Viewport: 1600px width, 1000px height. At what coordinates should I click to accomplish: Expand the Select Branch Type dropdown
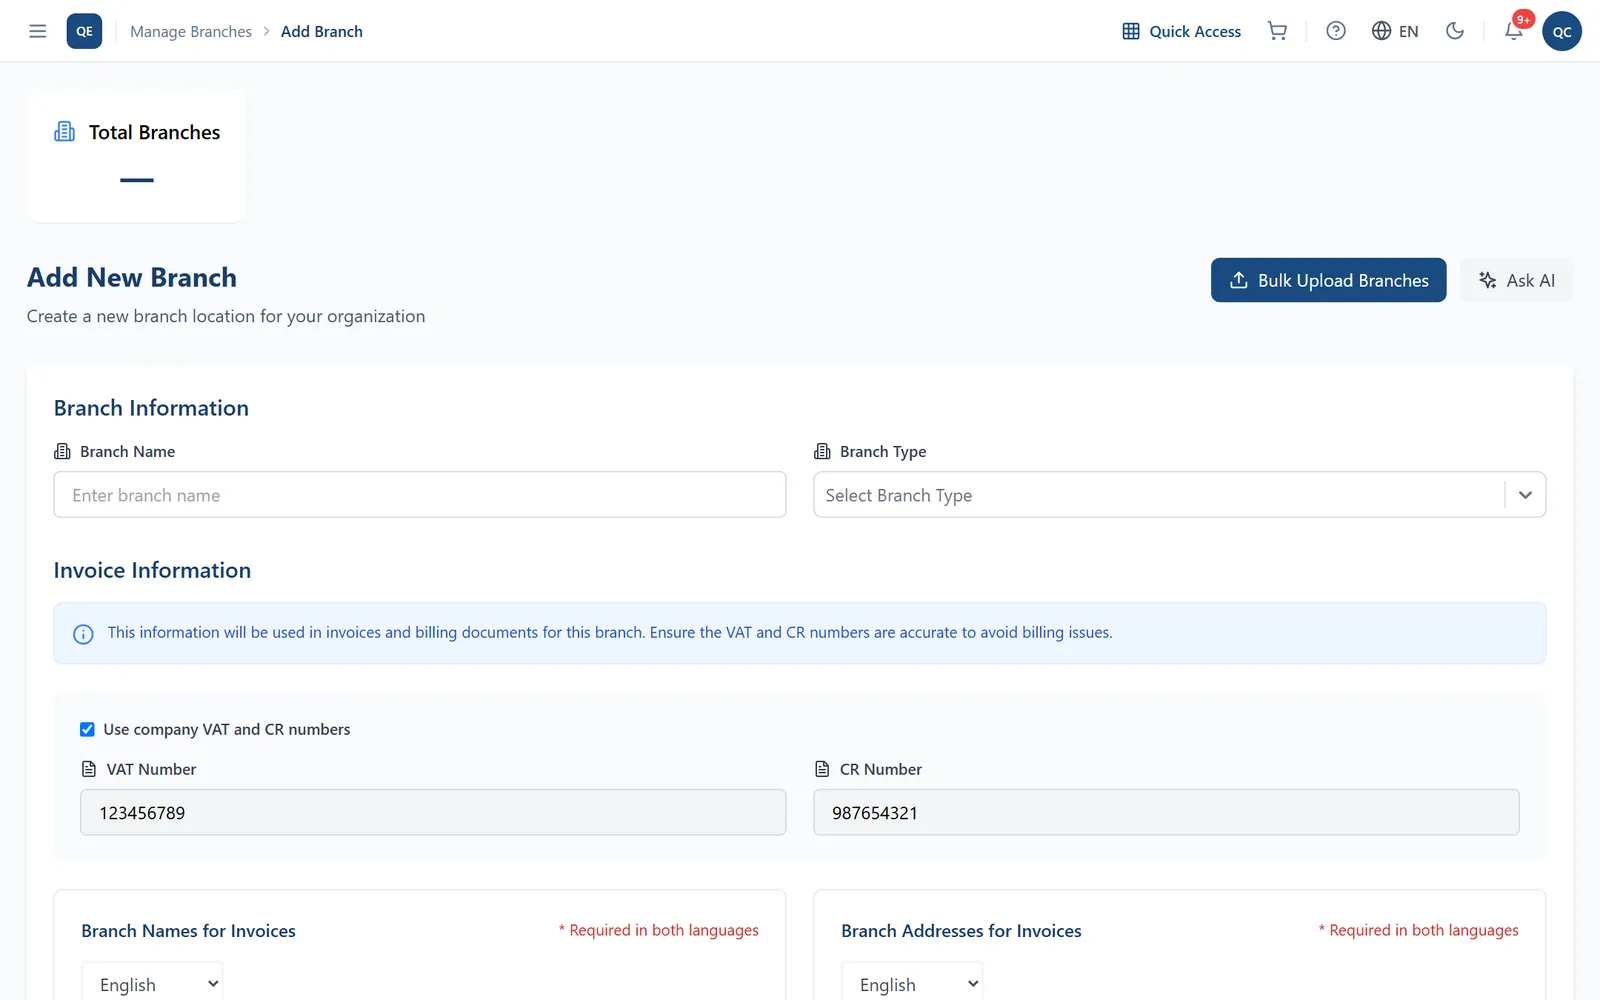1180,495
